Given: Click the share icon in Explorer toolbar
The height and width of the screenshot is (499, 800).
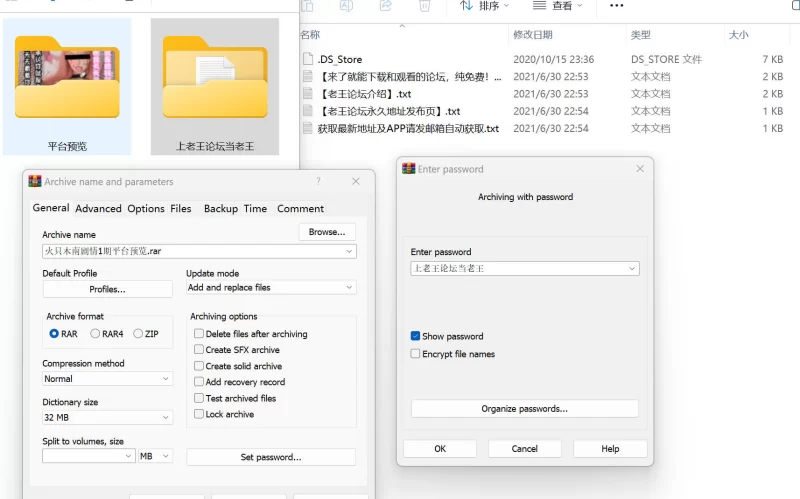Looking at the screenshot, I should 386,6.
